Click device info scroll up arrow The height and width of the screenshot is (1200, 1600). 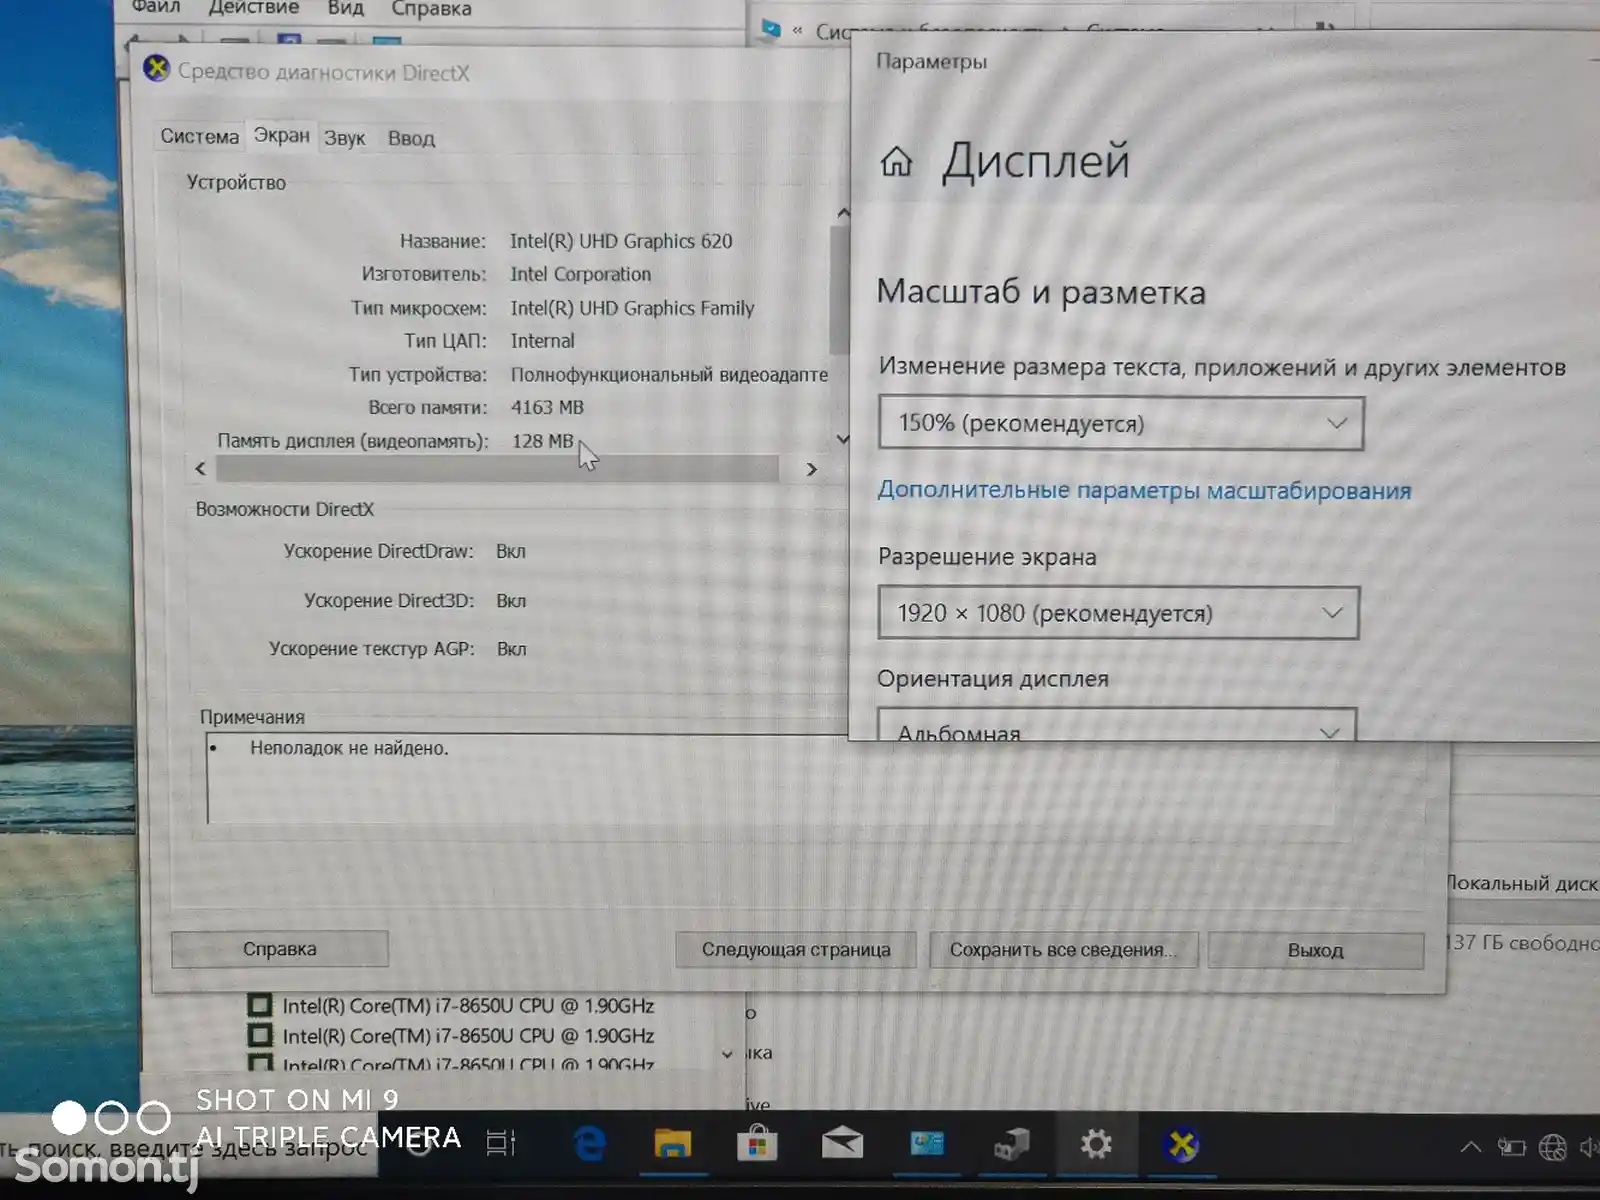[x=843, y=212]
